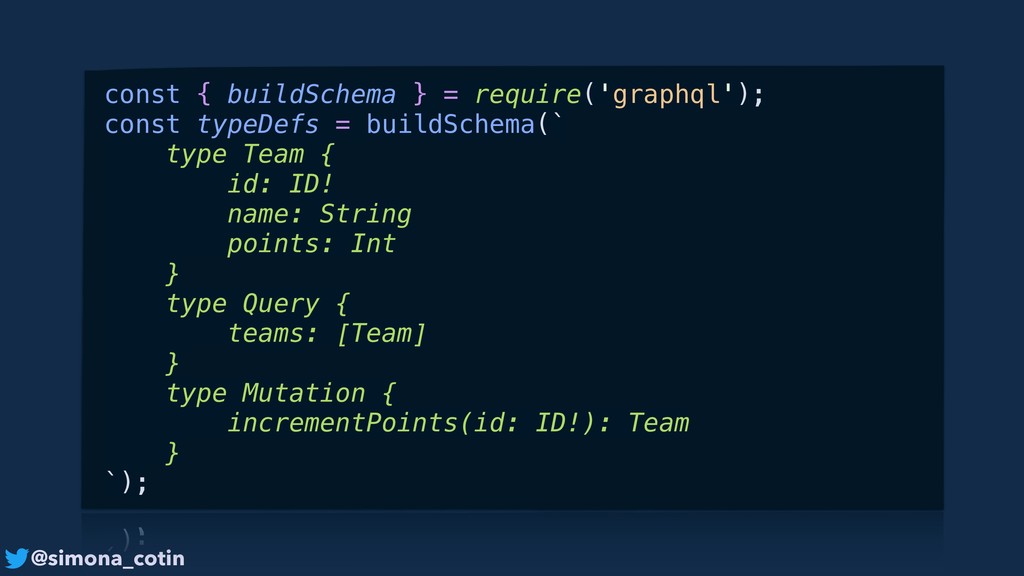Click the 'type Query {' line

258,304
